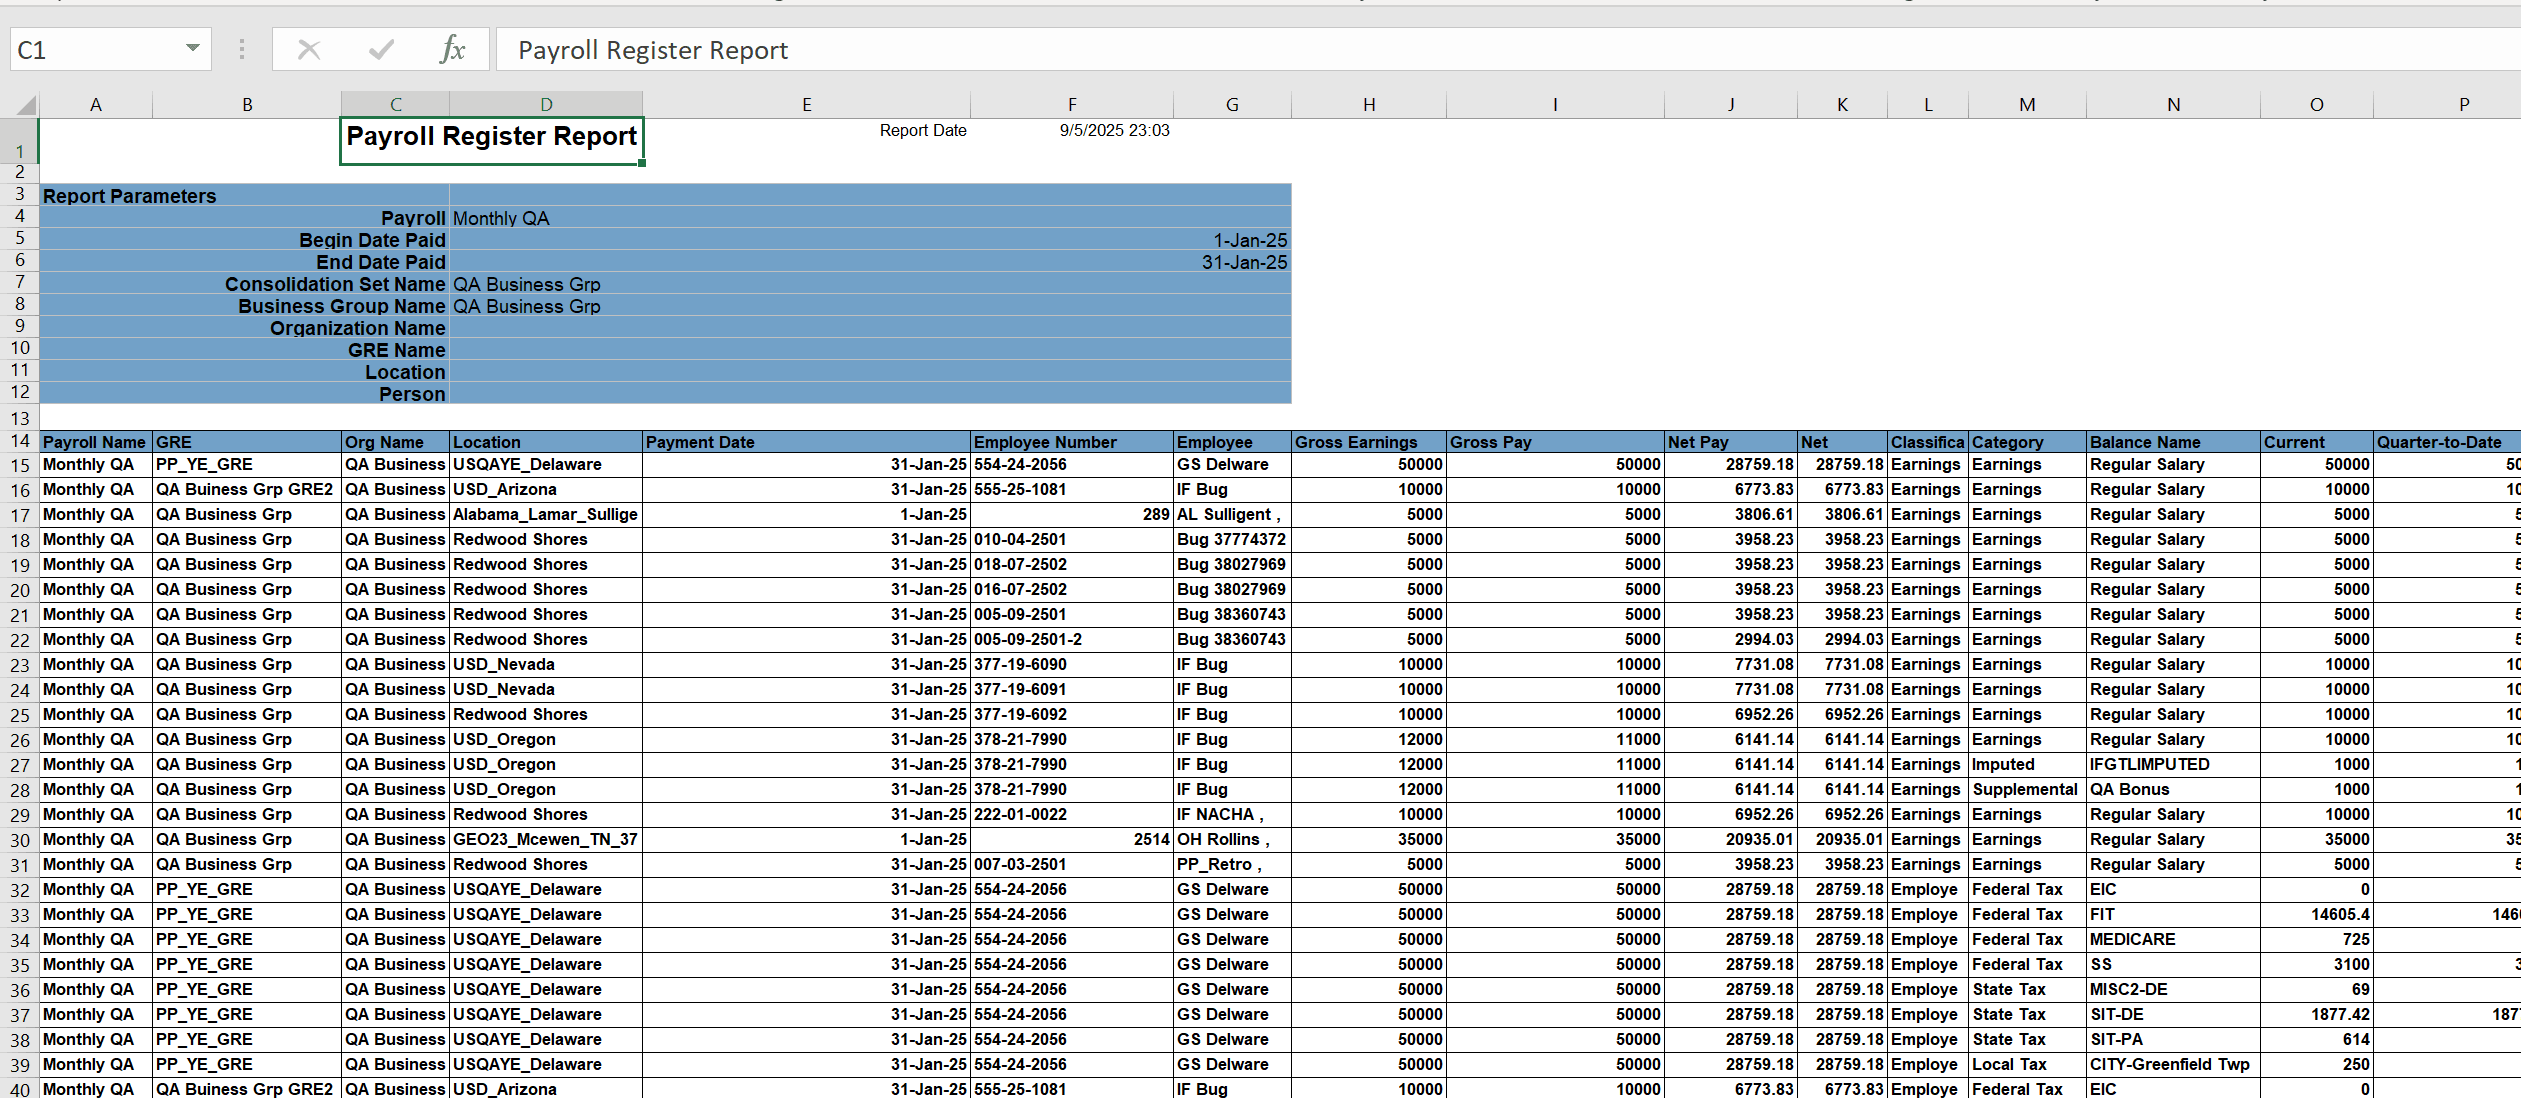2521x1098 pixels.
Task: Open the Name Box dropdown arrow
Action: coord(191,49)
